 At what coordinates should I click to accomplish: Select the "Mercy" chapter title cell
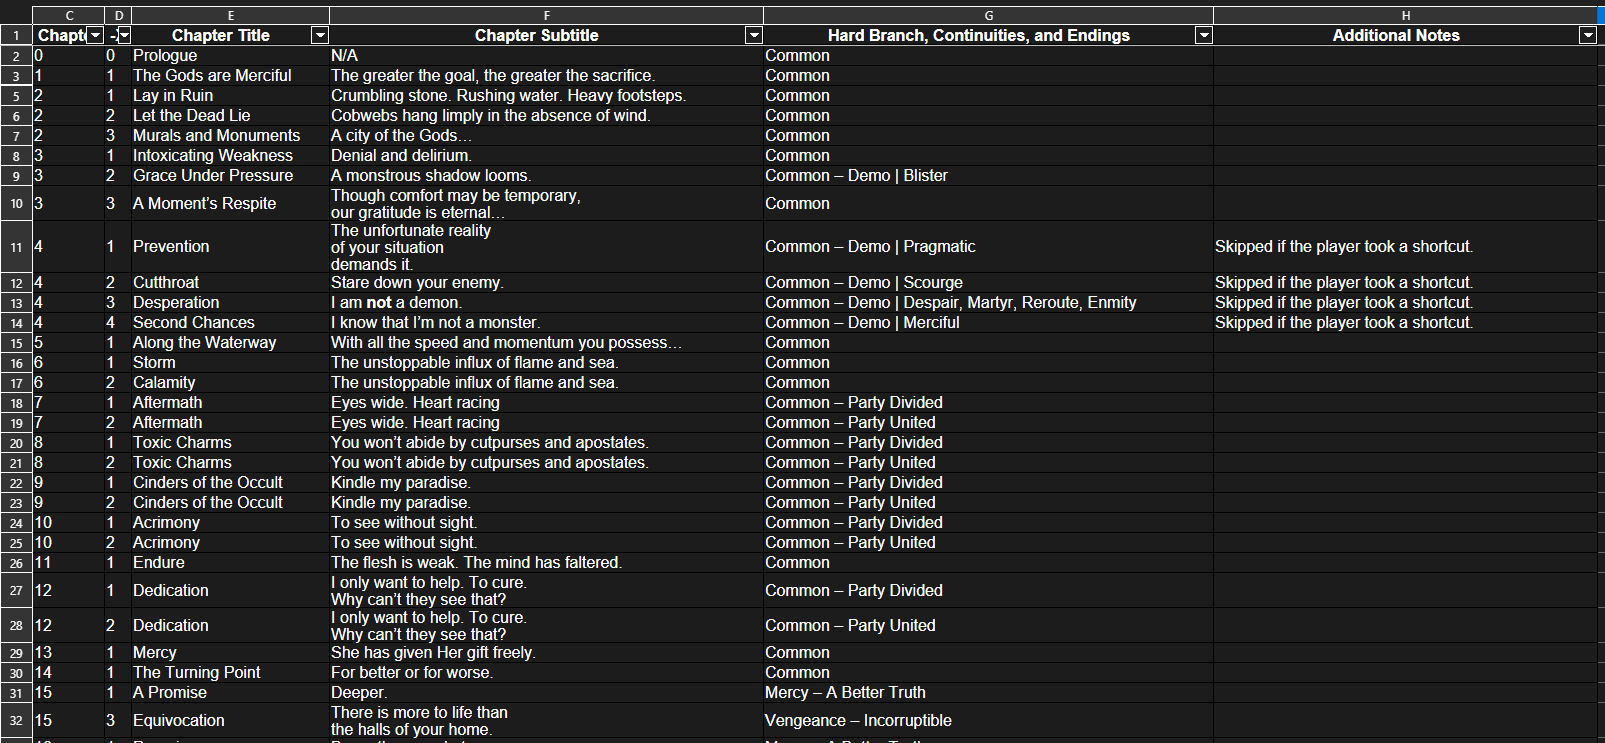231,653
